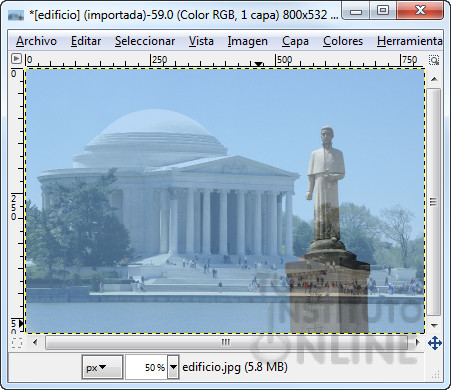451x390 pixels.
Task: Click the horizontal scrollbar right arrow
Action: click(x=417, y=342)
